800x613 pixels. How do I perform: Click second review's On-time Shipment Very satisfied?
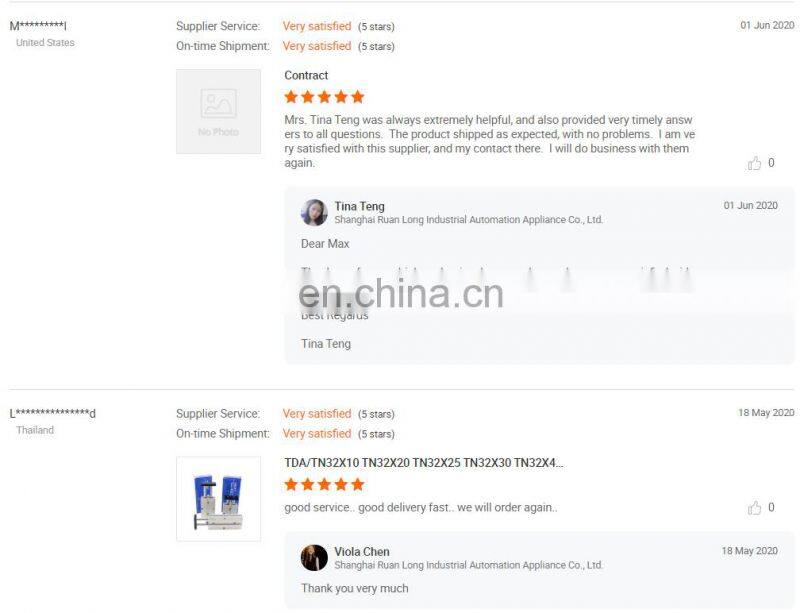pyautogui.click(x=317, y=433)
